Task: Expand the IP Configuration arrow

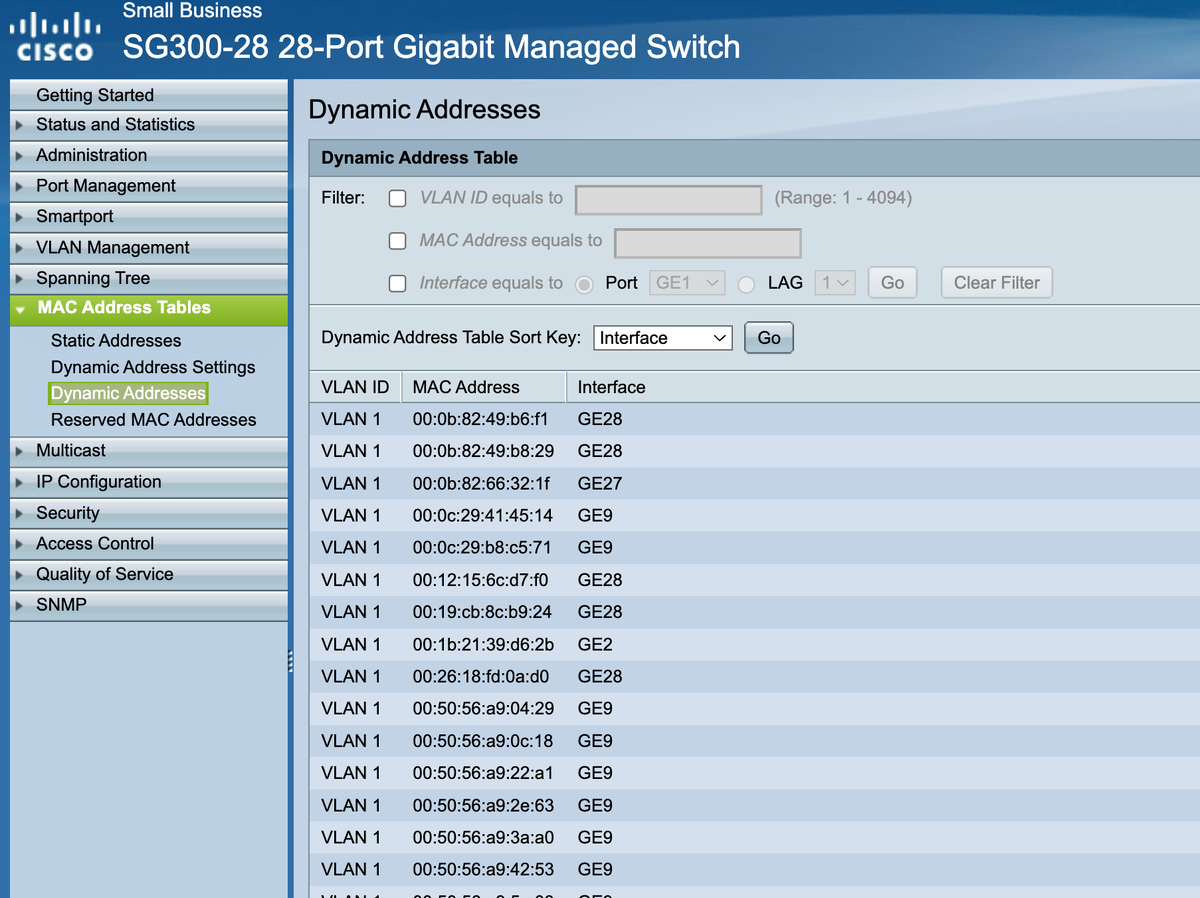Action: [19, 482]
